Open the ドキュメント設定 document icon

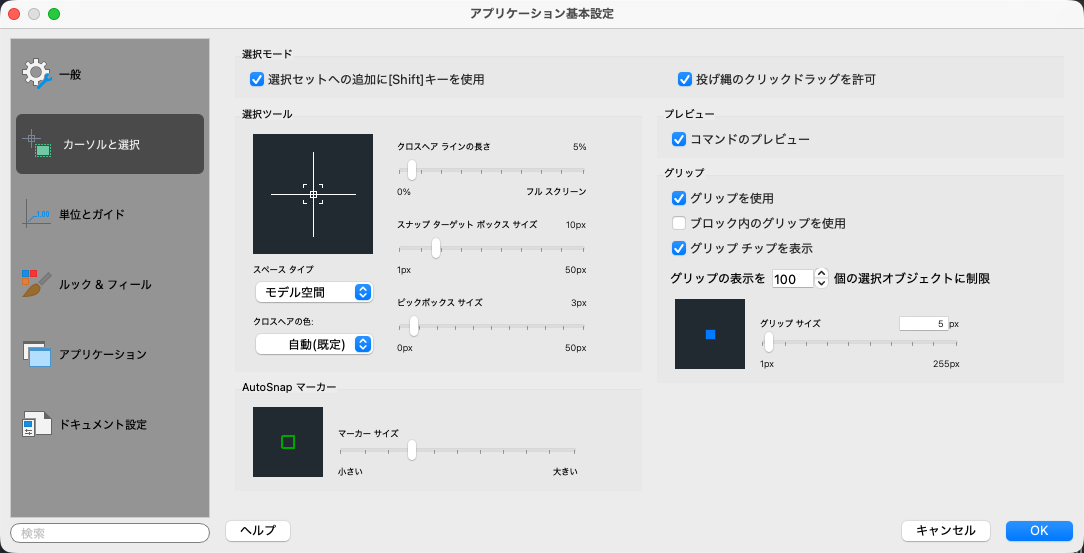37,424
